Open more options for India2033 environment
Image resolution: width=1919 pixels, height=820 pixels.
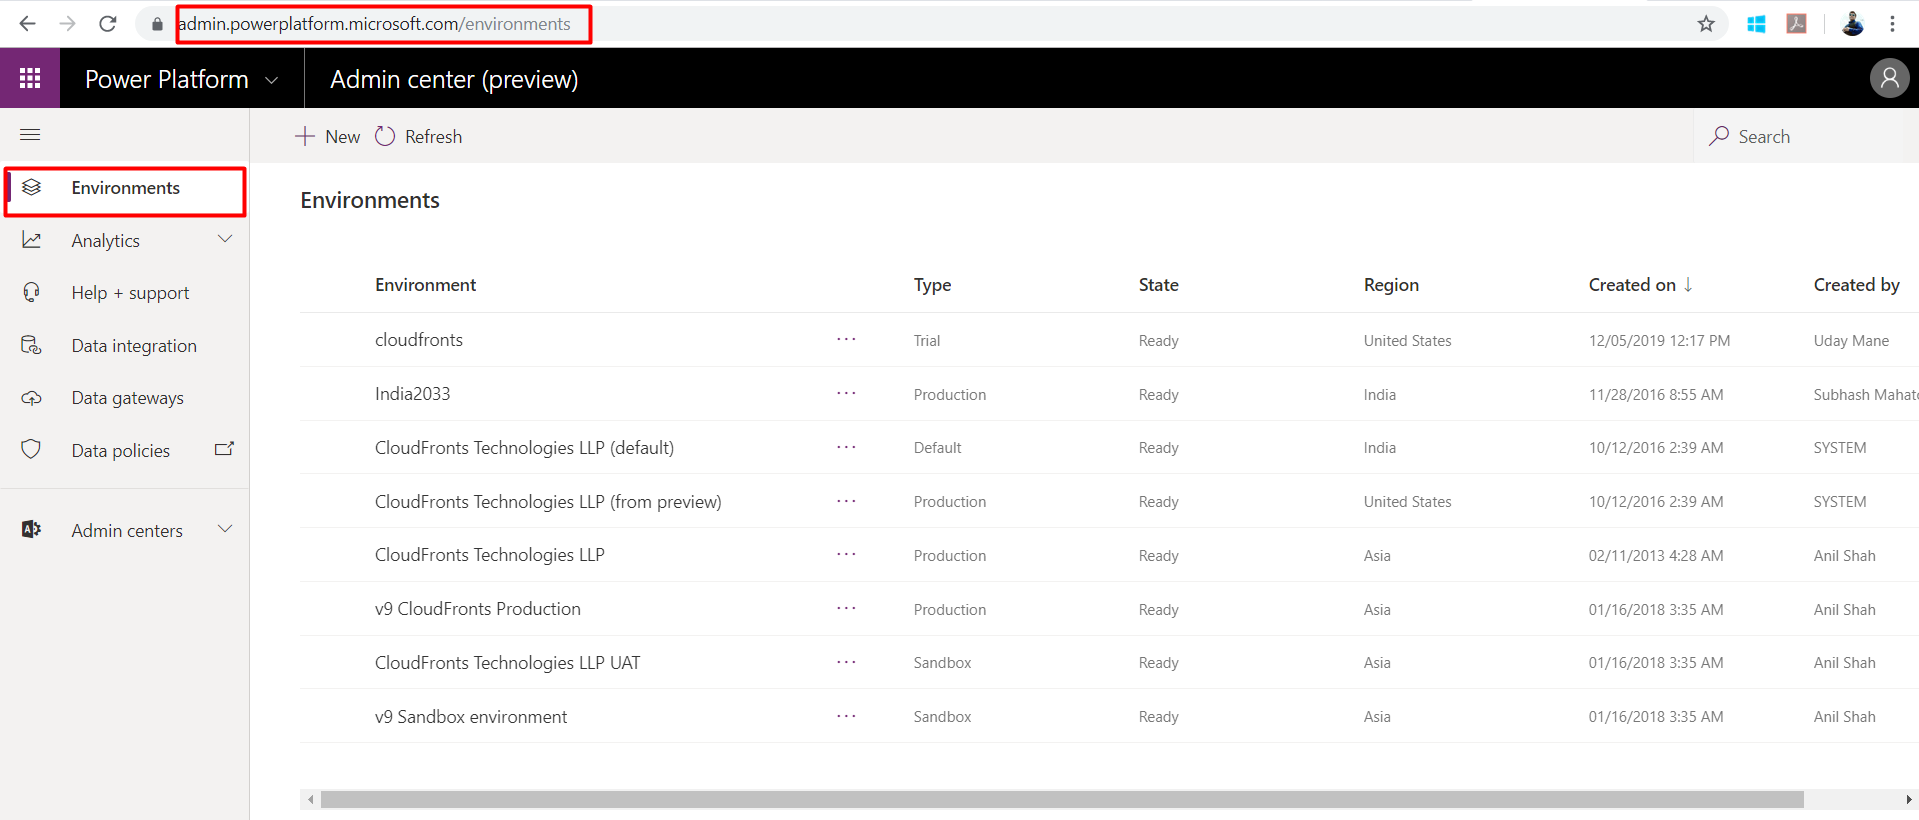pos(846,393)
